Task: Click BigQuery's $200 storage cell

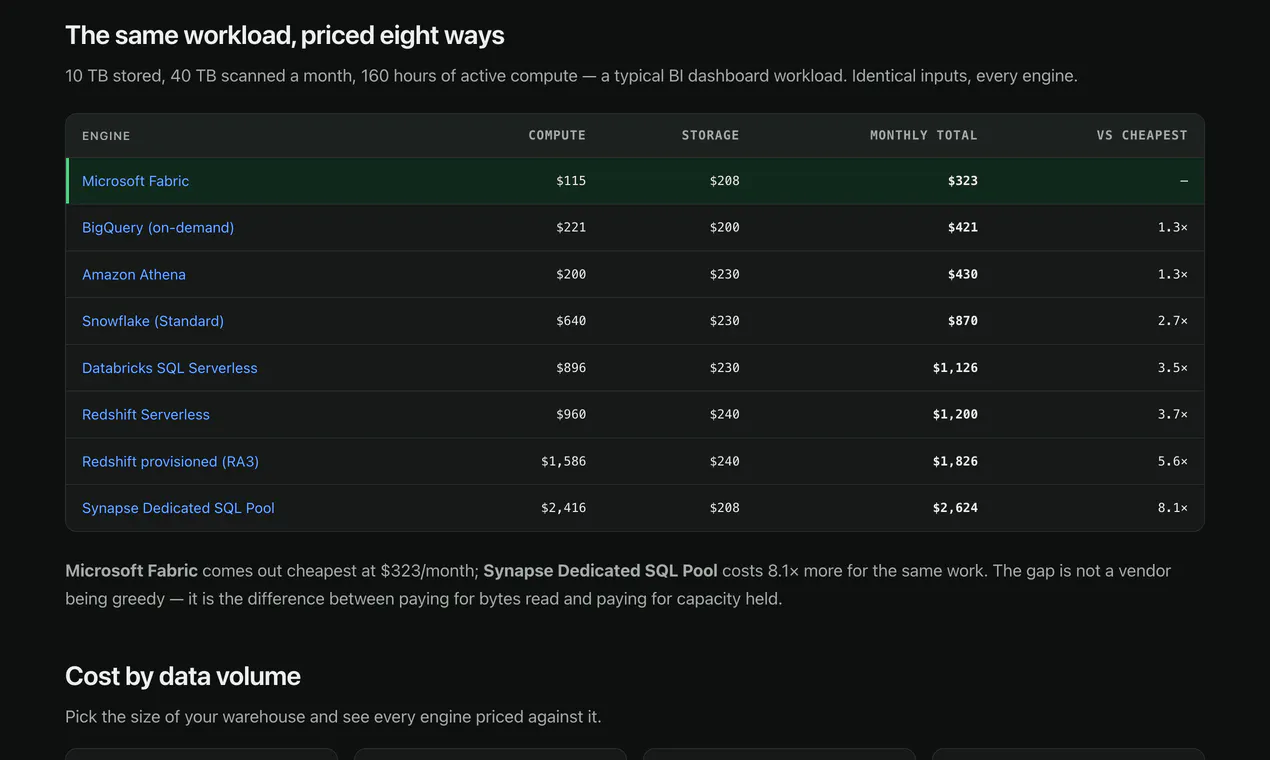Action: pos(725,228)
